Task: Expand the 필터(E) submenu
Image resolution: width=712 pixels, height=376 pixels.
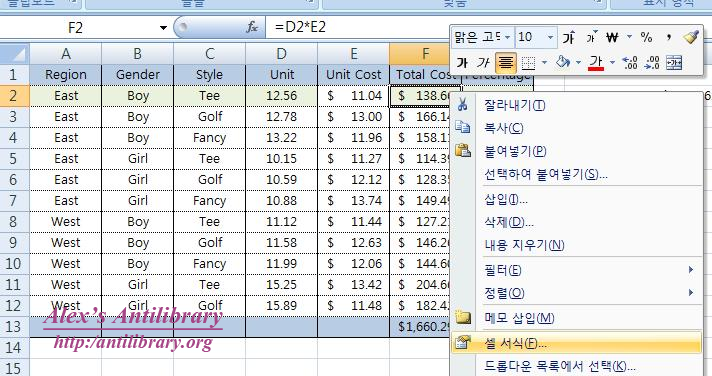Action: coord(577,270)
